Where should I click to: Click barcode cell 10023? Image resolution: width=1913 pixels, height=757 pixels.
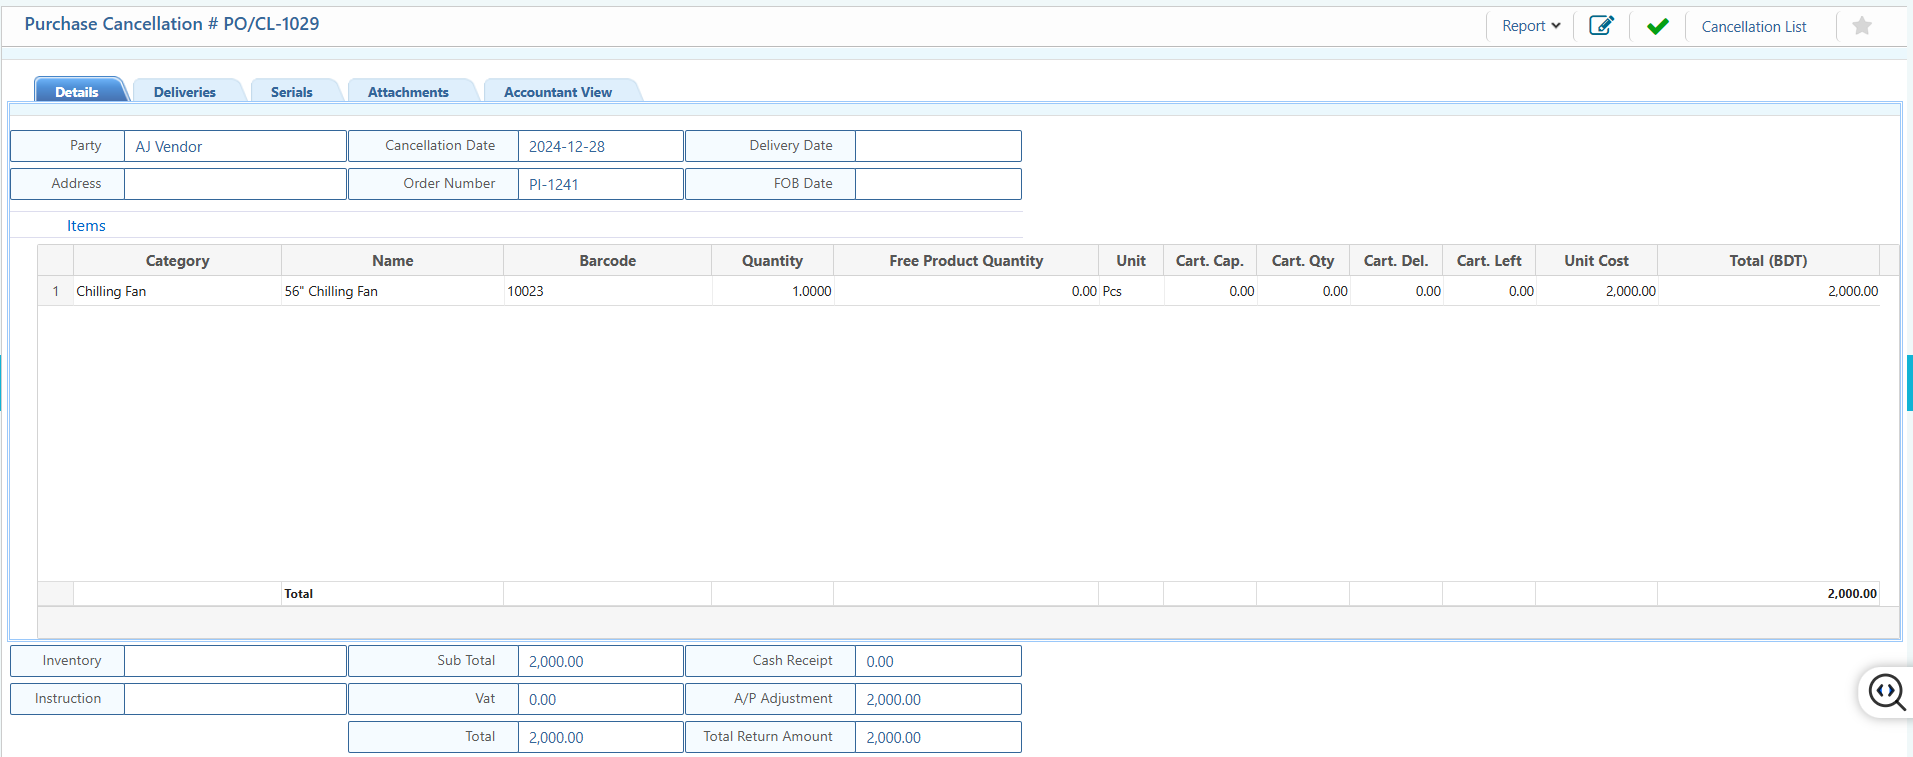click(607, 291)
